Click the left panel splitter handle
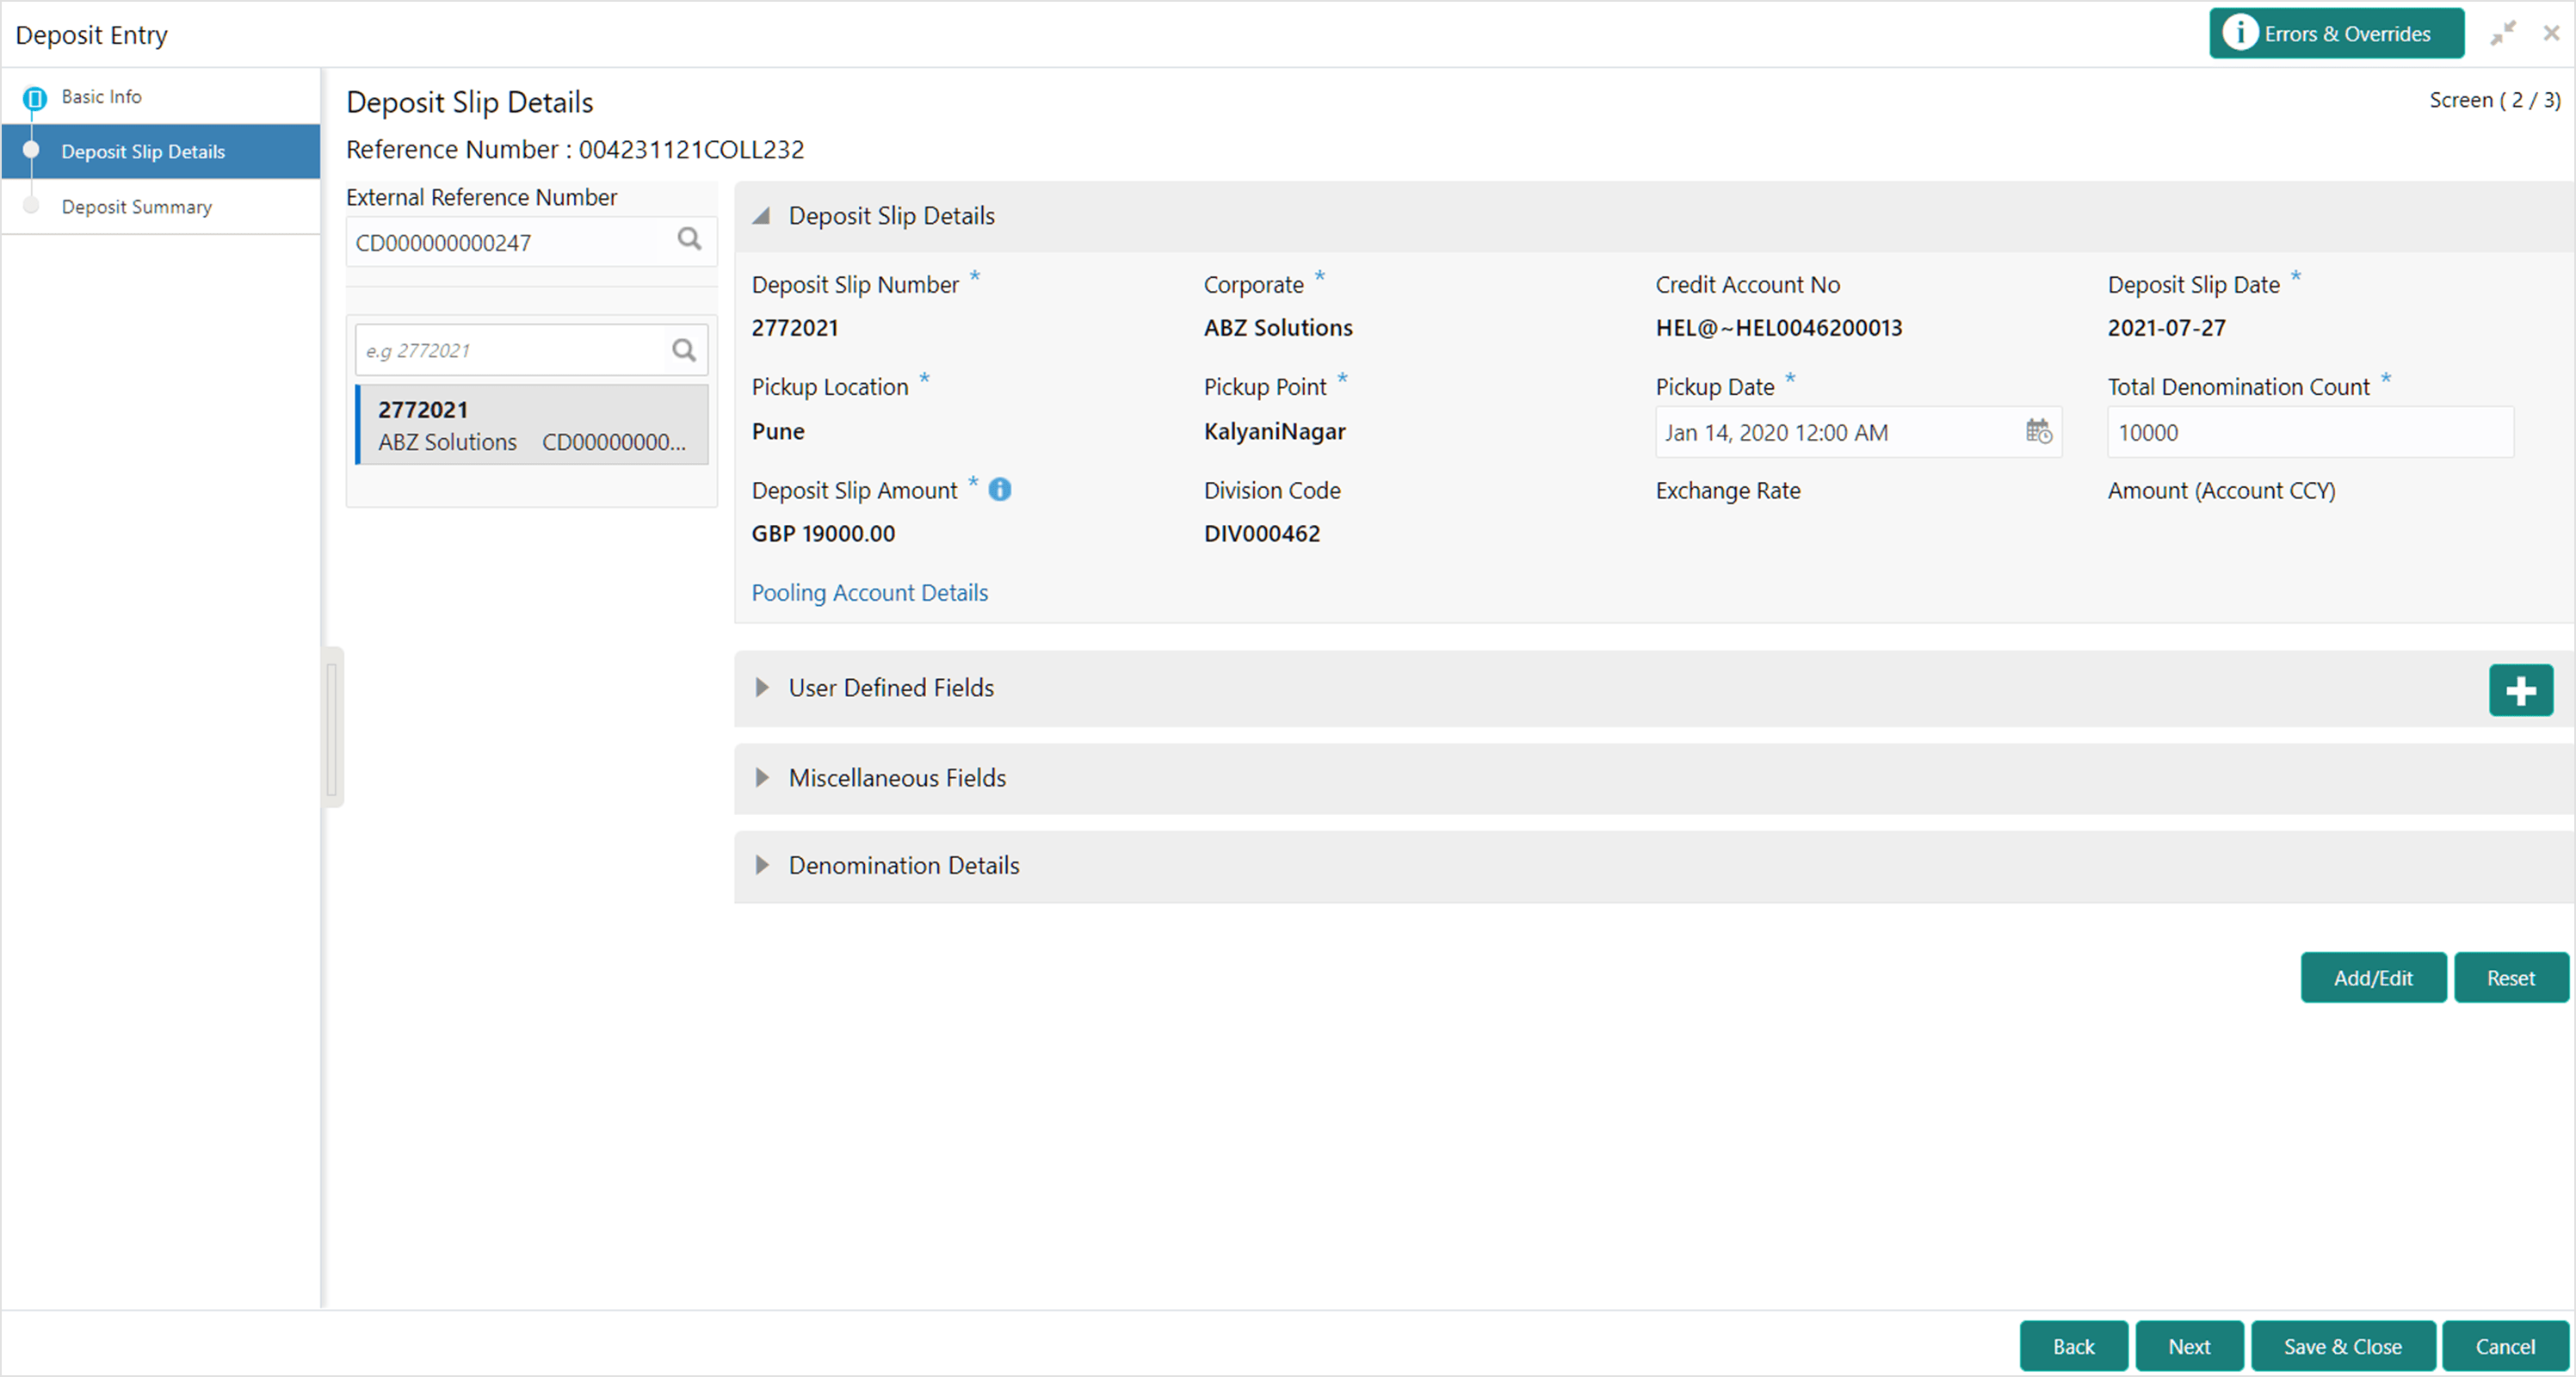The image size is (2576, 1377). [333, 727]
